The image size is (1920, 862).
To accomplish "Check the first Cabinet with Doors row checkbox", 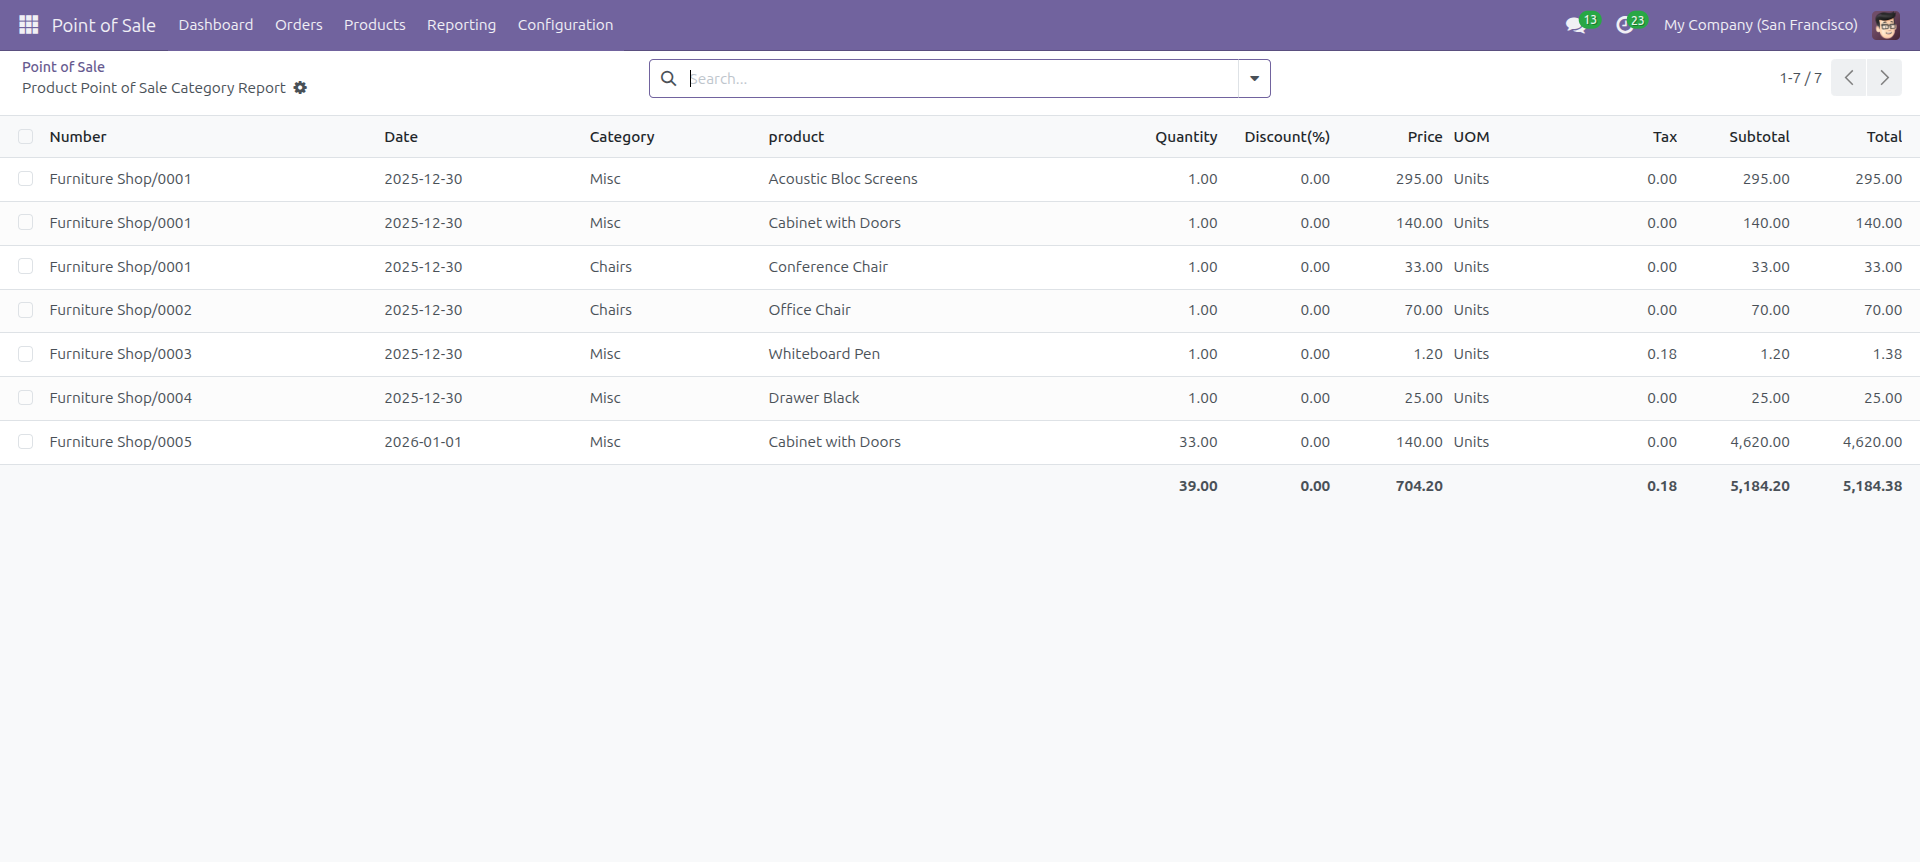I will coord(26,223).
